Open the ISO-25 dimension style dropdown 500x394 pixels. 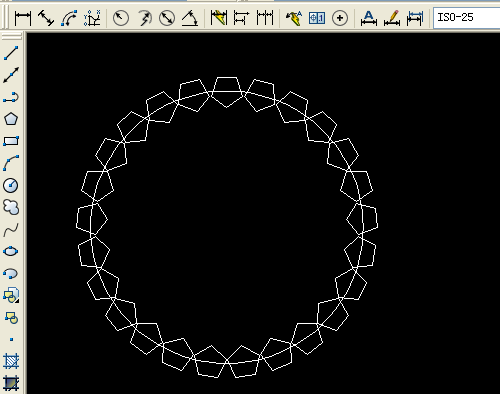tap(467, 17)
